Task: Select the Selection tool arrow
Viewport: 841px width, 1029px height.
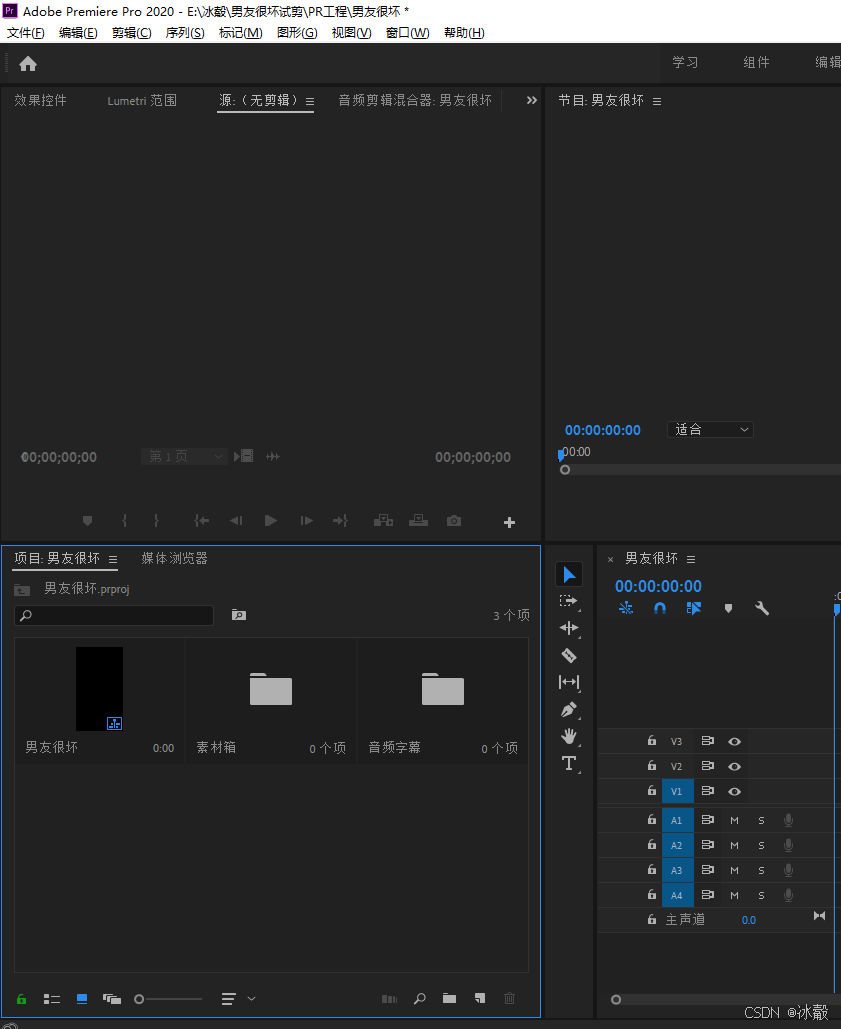Action: point(569,574)
